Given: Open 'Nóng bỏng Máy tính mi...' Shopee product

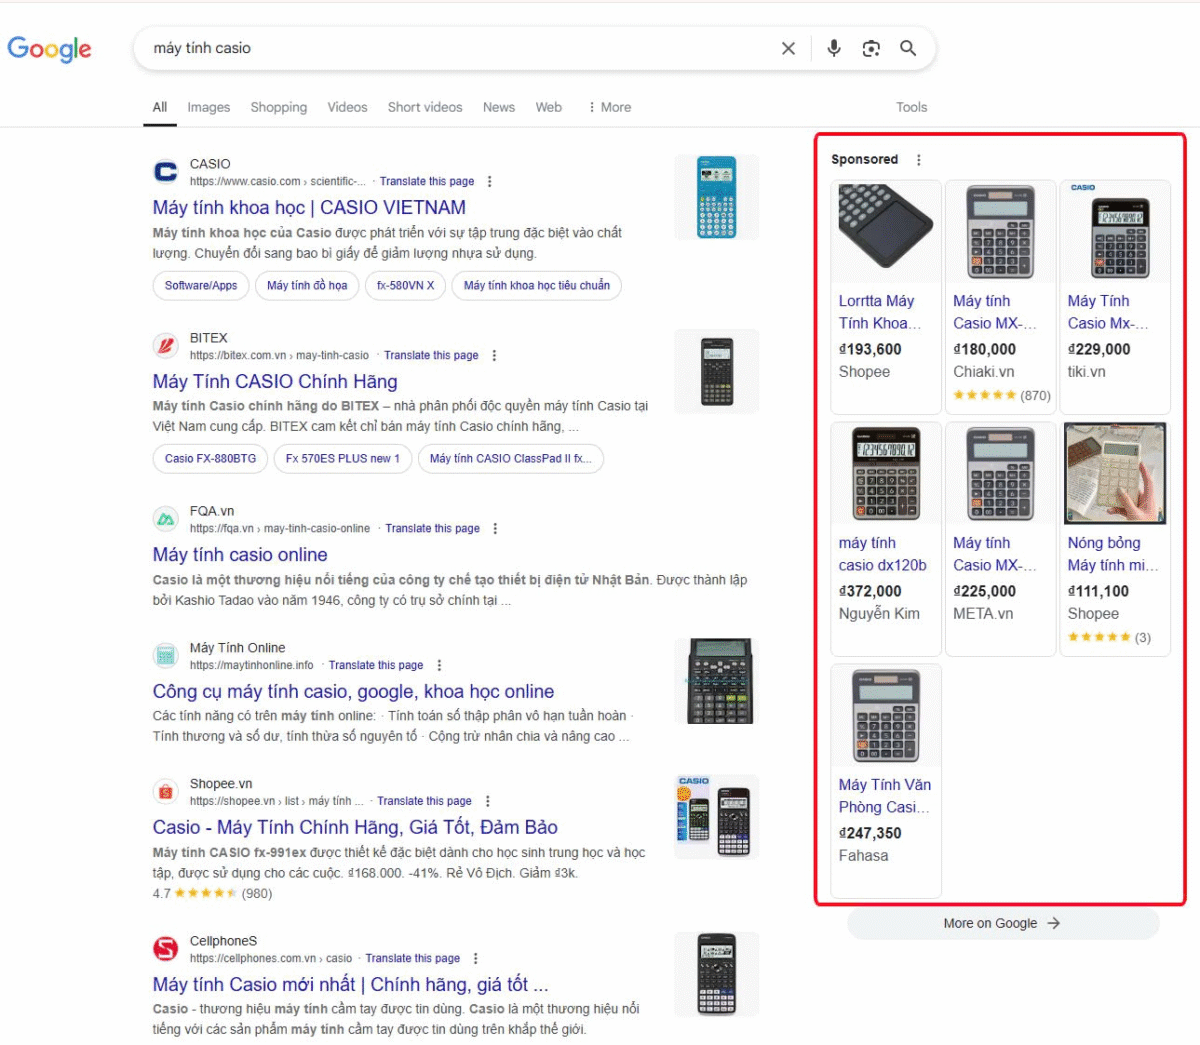Looking at the screenshot, I should coord(1115,539).
